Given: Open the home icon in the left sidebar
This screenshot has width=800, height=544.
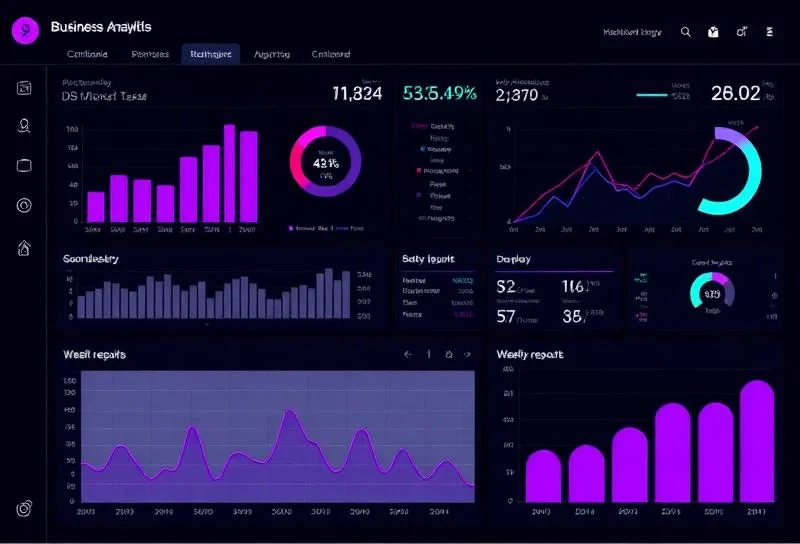Looking at the screenshot, I should click(x=25, y=248).
